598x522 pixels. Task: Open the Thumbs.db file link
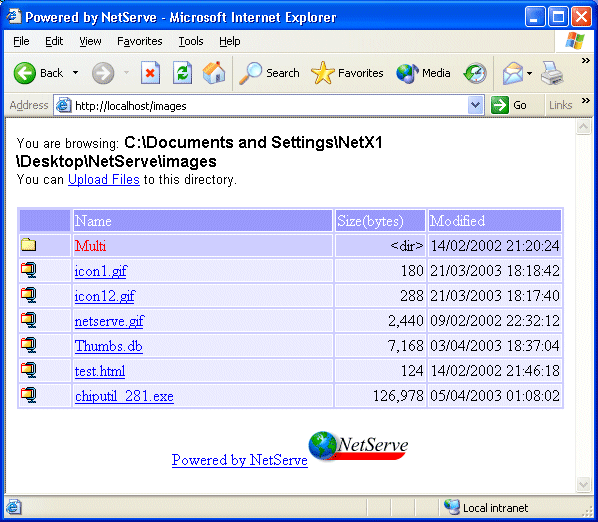(109, 346)
